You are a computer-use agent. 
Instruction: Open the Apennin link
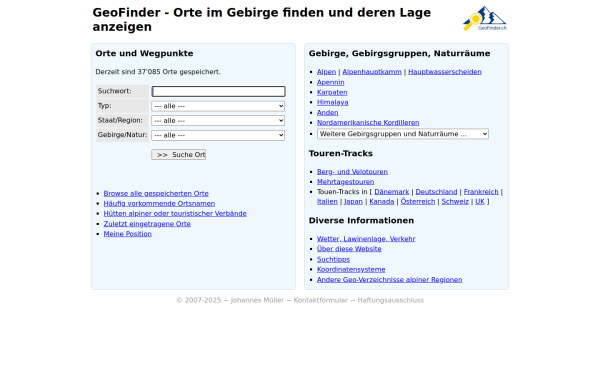tap(331, 82)
